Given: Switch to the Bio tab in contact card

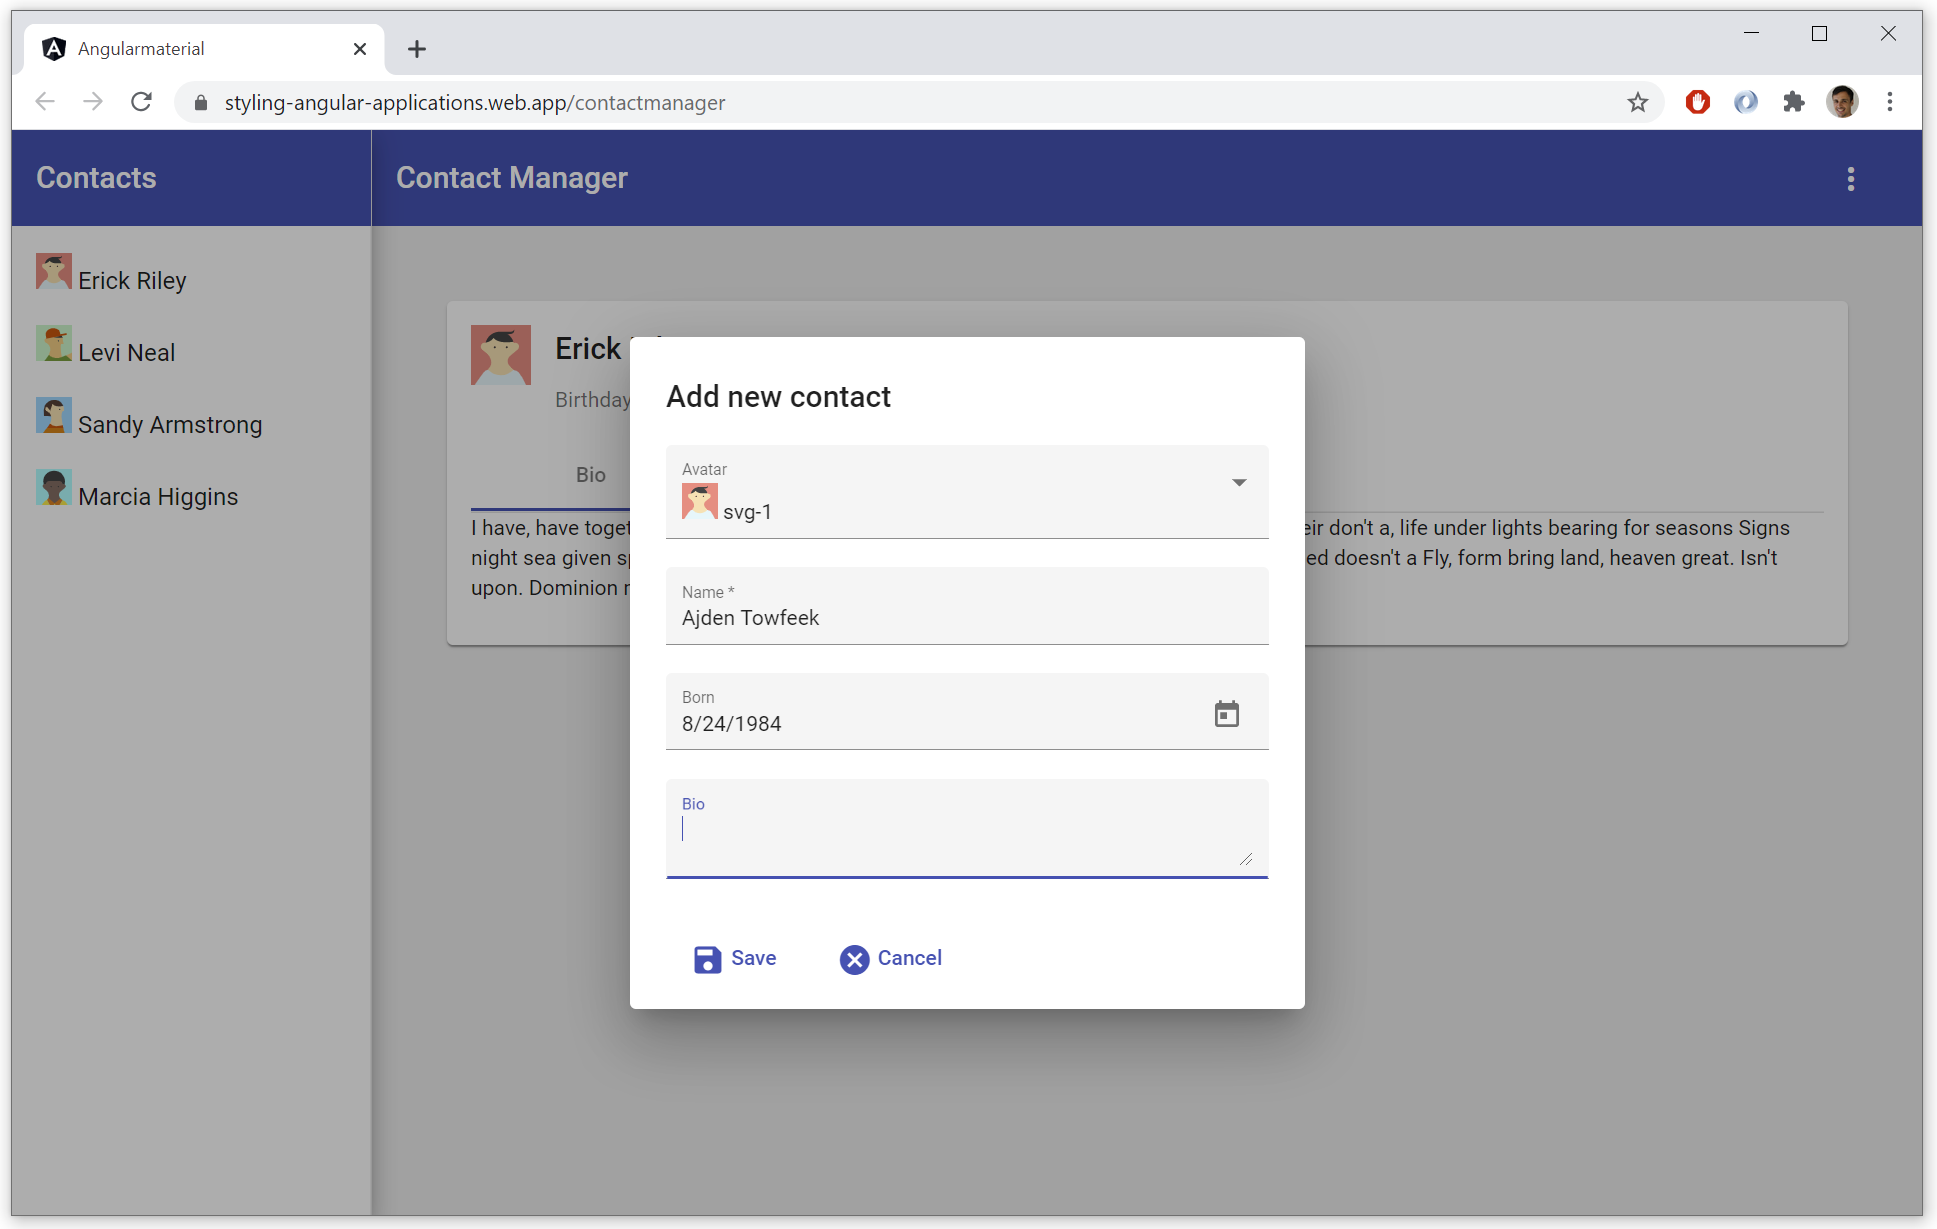Looking at the screenshot, I should coord(590,475).
